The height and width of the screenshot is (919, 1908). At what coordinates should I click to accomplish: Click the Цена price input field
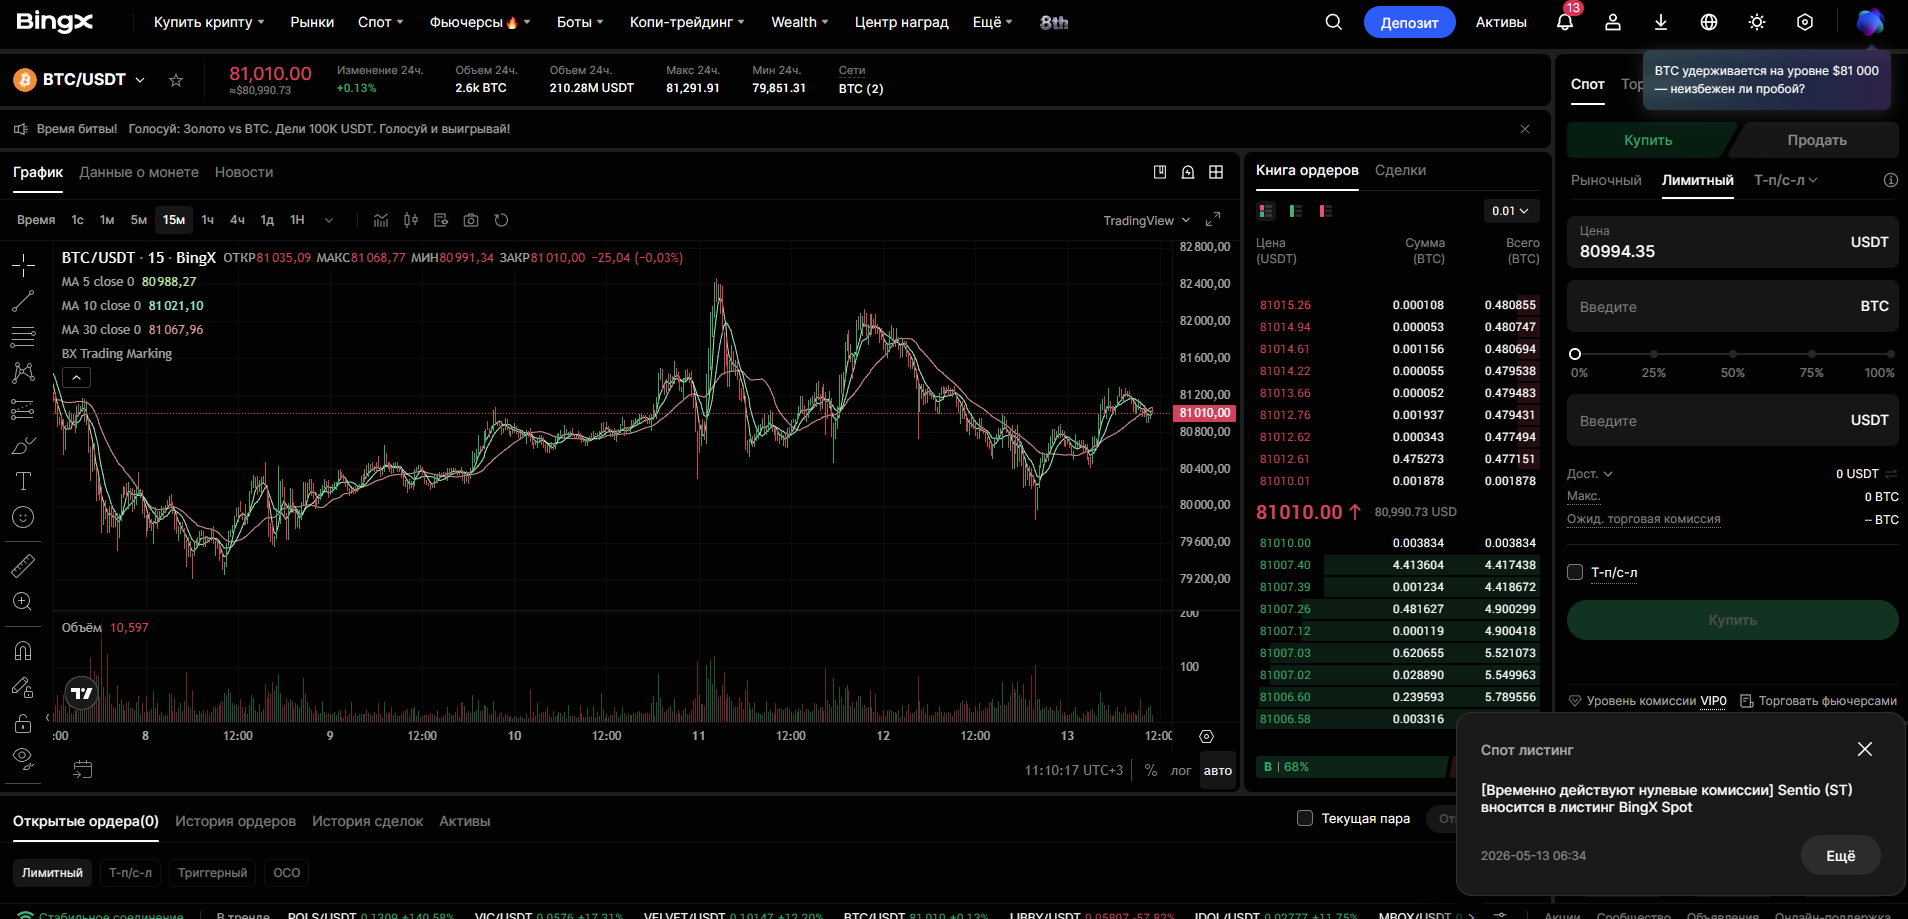[1732, 242]
